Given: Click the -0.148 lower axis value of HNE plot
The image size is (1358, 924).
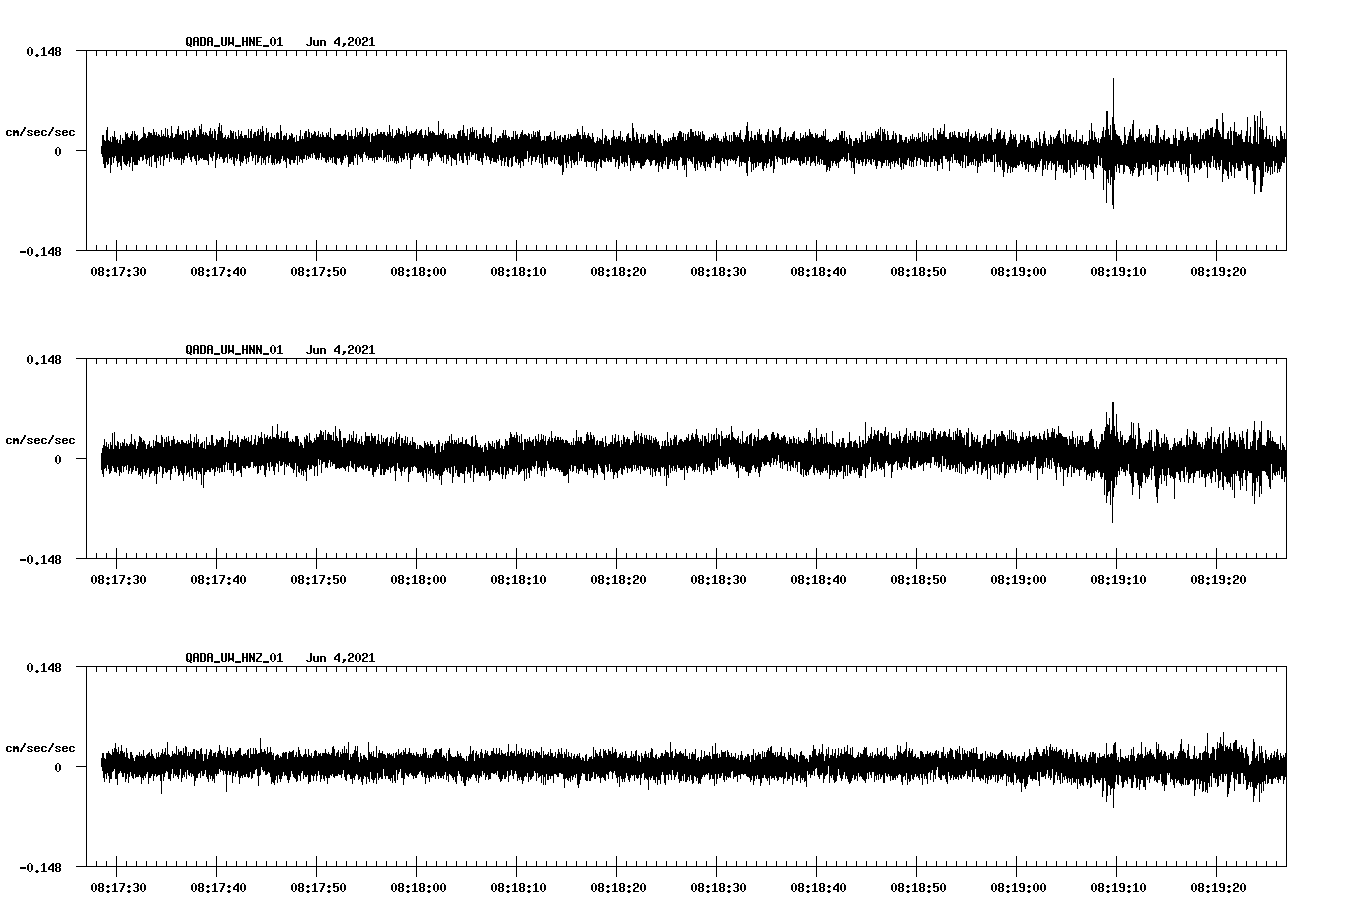Looking at the screenshot, I should 41,251.
